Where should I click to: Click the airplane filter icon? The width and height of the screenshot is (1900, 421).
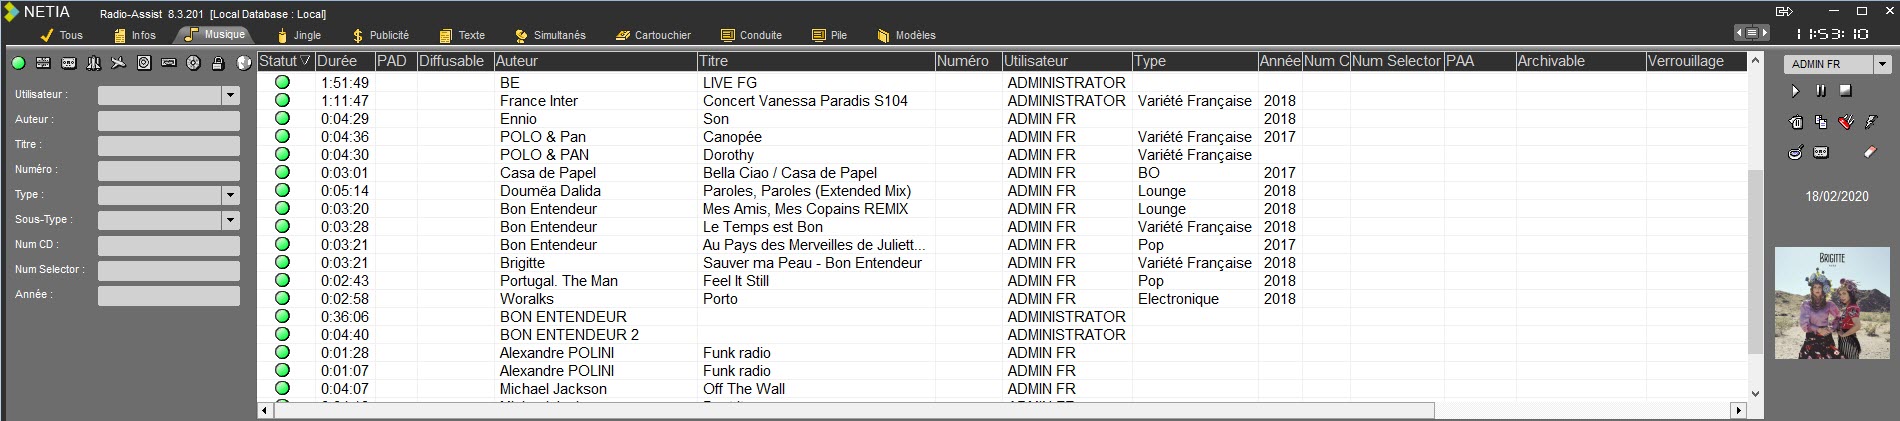(x=119, y=63)
